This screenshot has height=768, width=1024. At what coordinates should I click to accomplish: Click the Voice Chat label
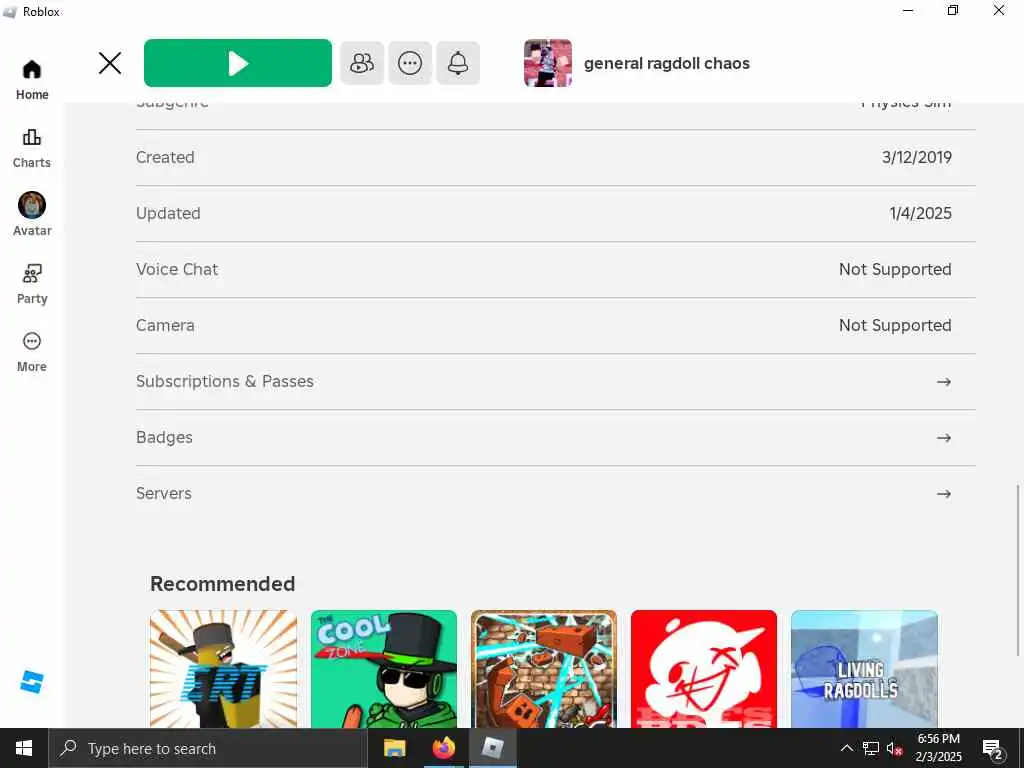tap(177, 269)
